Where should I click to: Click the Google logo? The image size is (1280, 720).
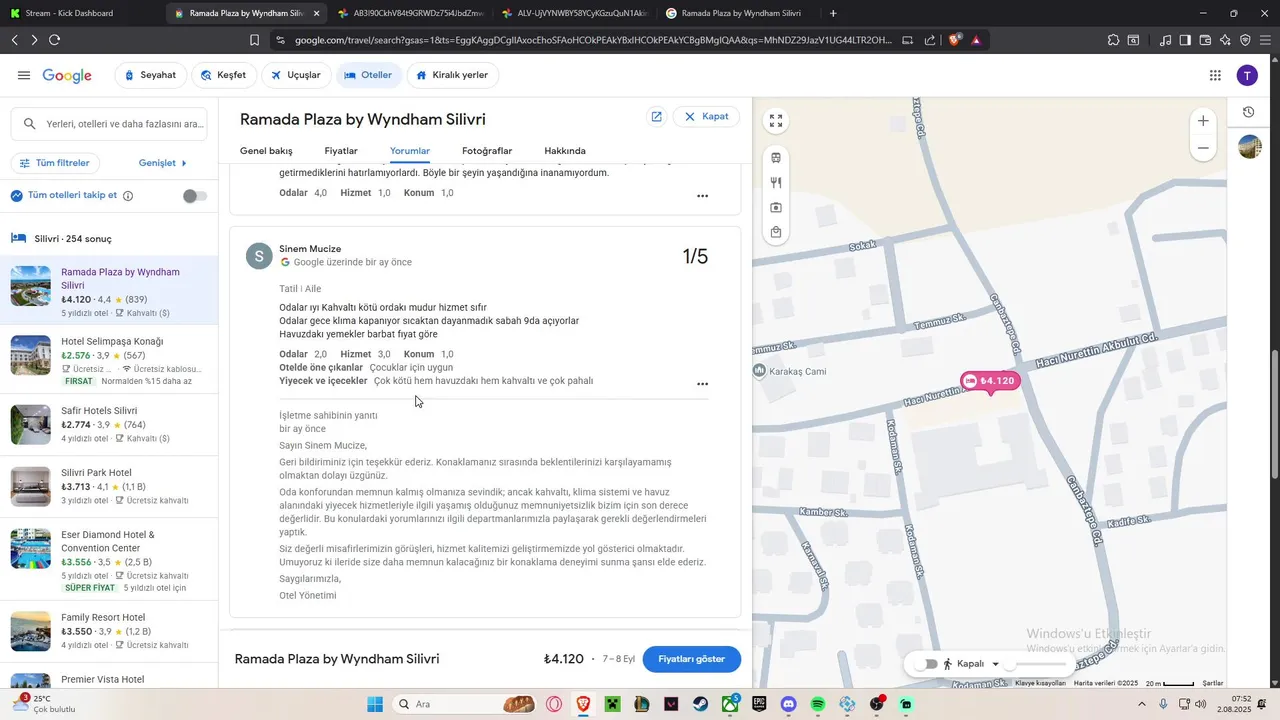click(67, 76)
